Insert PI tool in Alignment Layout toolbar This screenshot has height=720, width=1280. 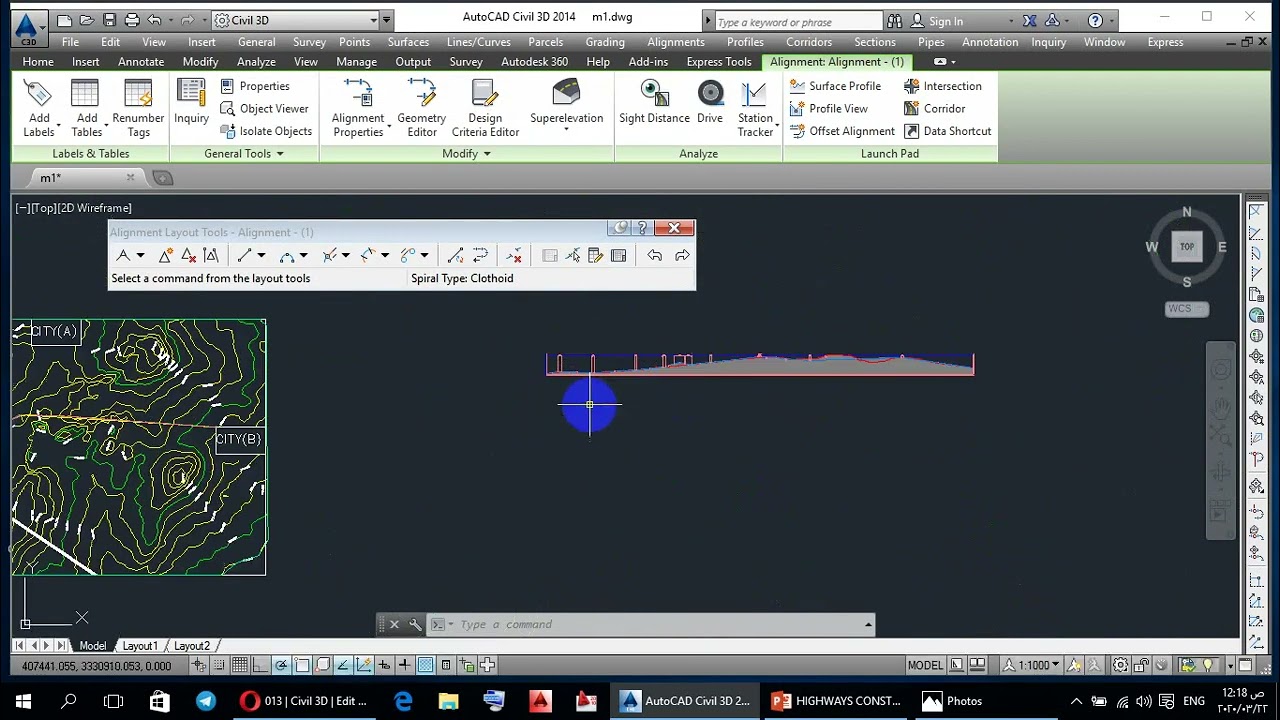tap(166, 256)
